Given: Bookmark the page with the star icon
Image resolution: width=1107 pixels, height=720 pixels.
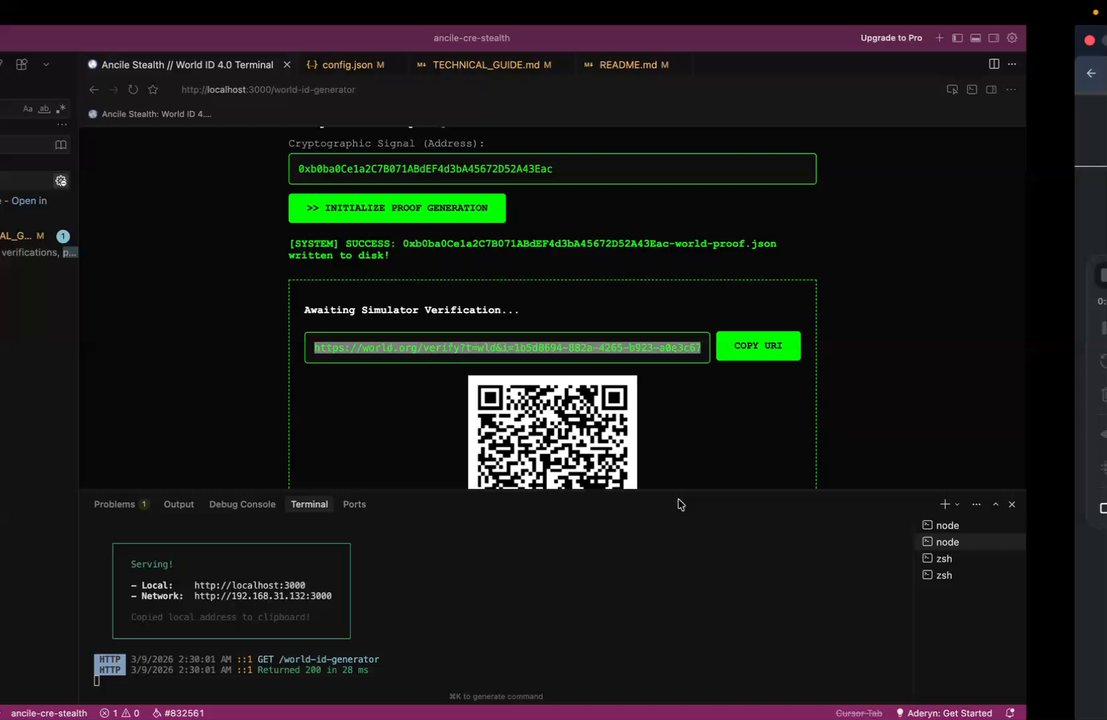Looking at the screenshot, I should click(x=153, y=90).
